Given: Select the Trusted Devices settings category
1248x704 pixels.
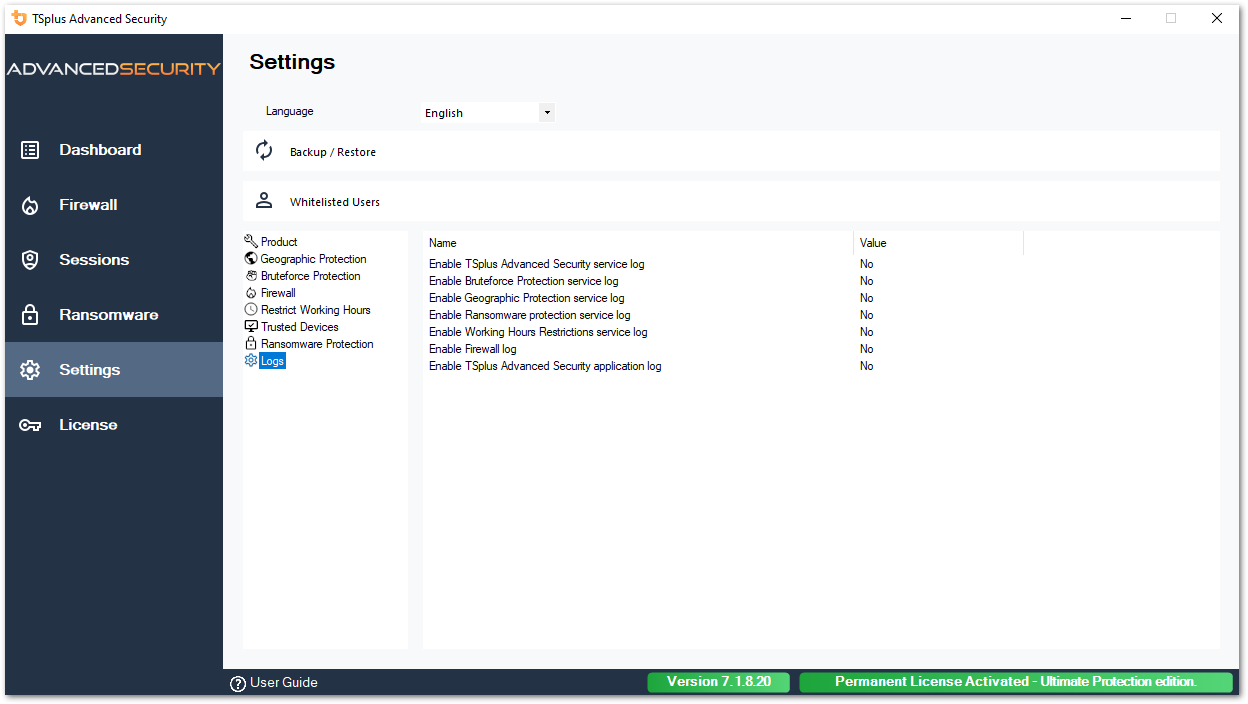Looking at the screenshot, I should [299, 326].
